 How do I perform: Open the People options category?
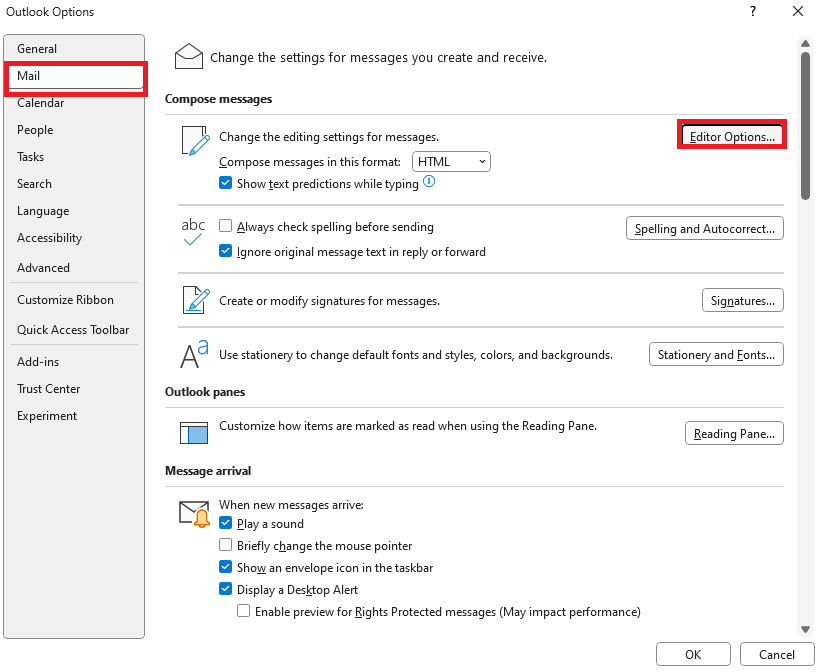click(x=74, y=130)
